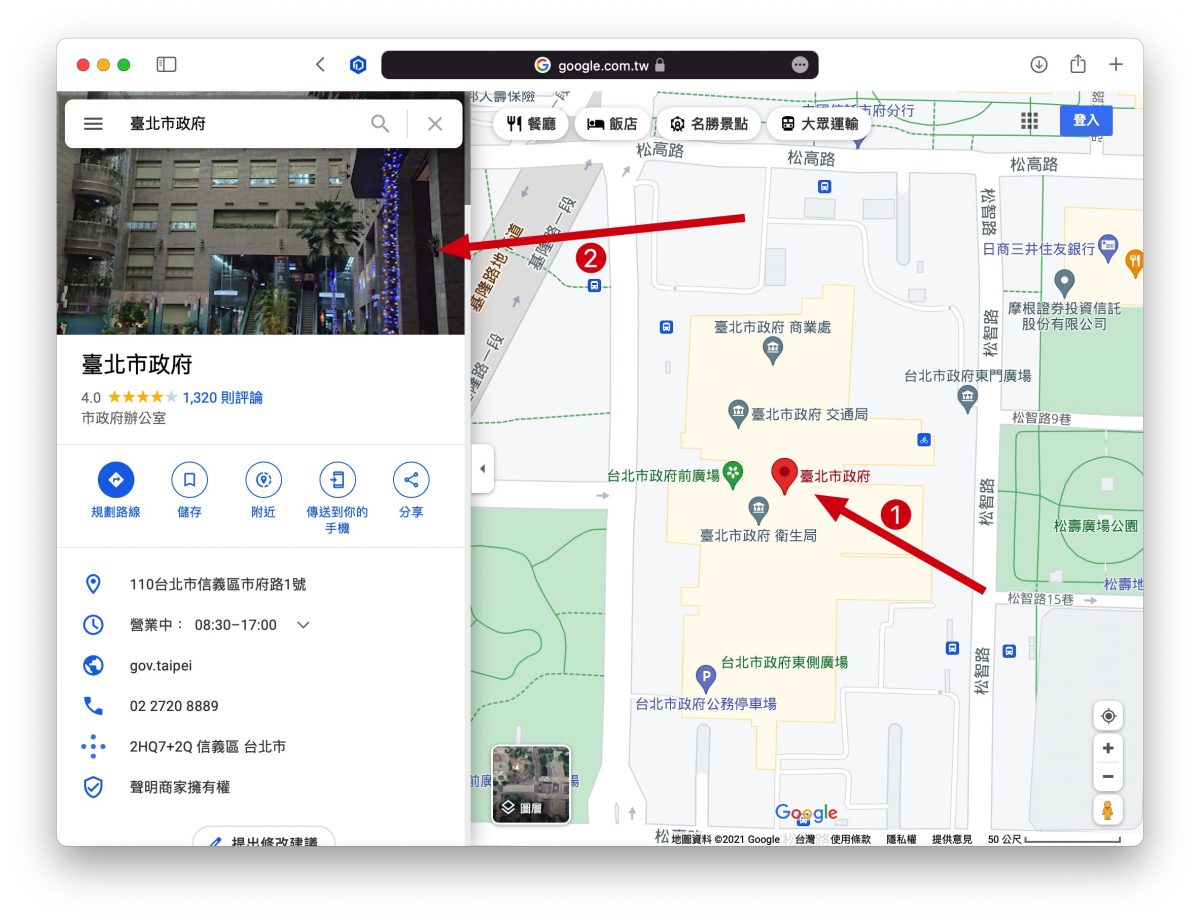Click the 規劃路線 directions icon

tap(116, 480)
